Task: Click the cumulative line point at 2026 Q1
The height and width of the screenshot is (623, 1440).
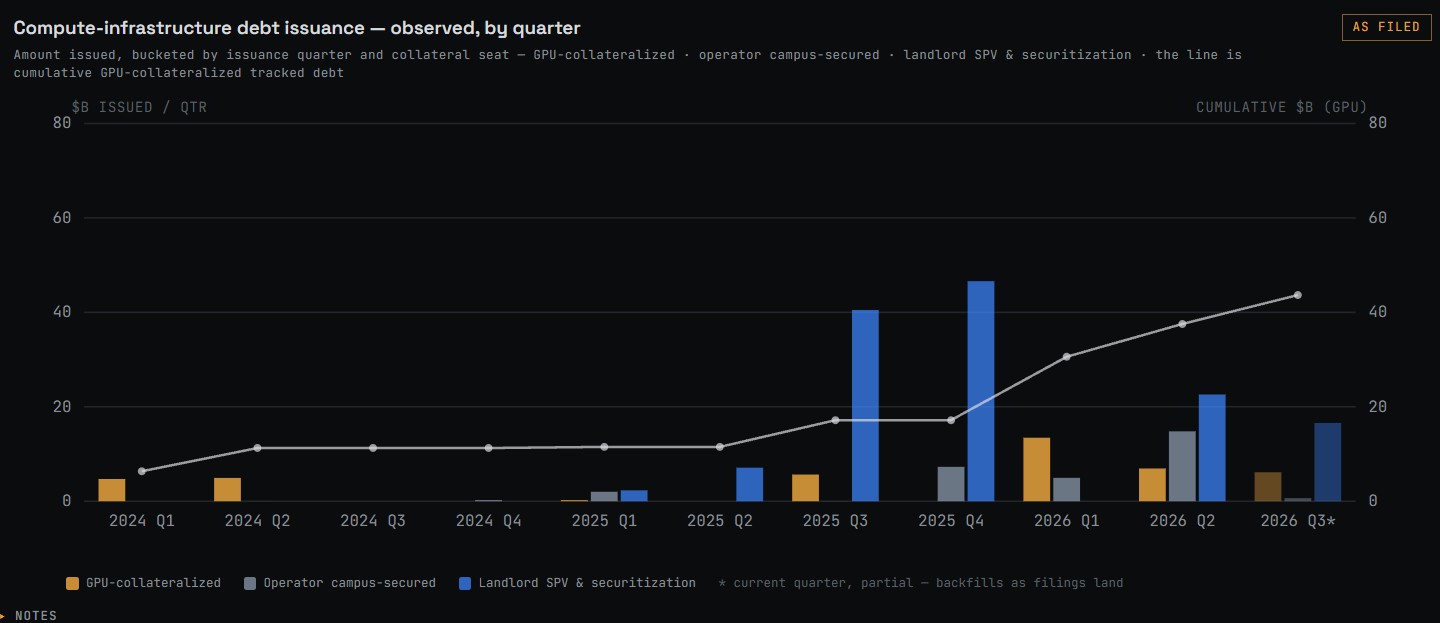Action: click(1067, 357)
